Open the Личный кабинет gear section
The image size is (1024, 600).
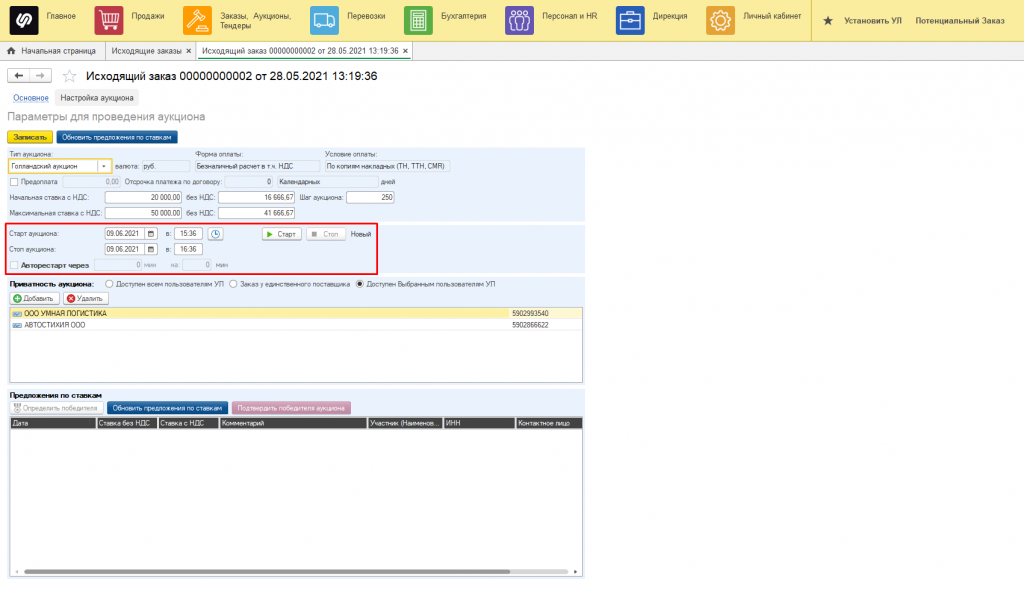[720, 20]
